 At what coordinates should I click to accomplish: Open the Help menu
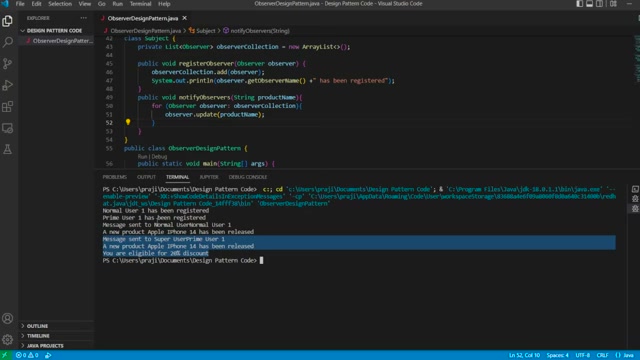tap(164, 4)
